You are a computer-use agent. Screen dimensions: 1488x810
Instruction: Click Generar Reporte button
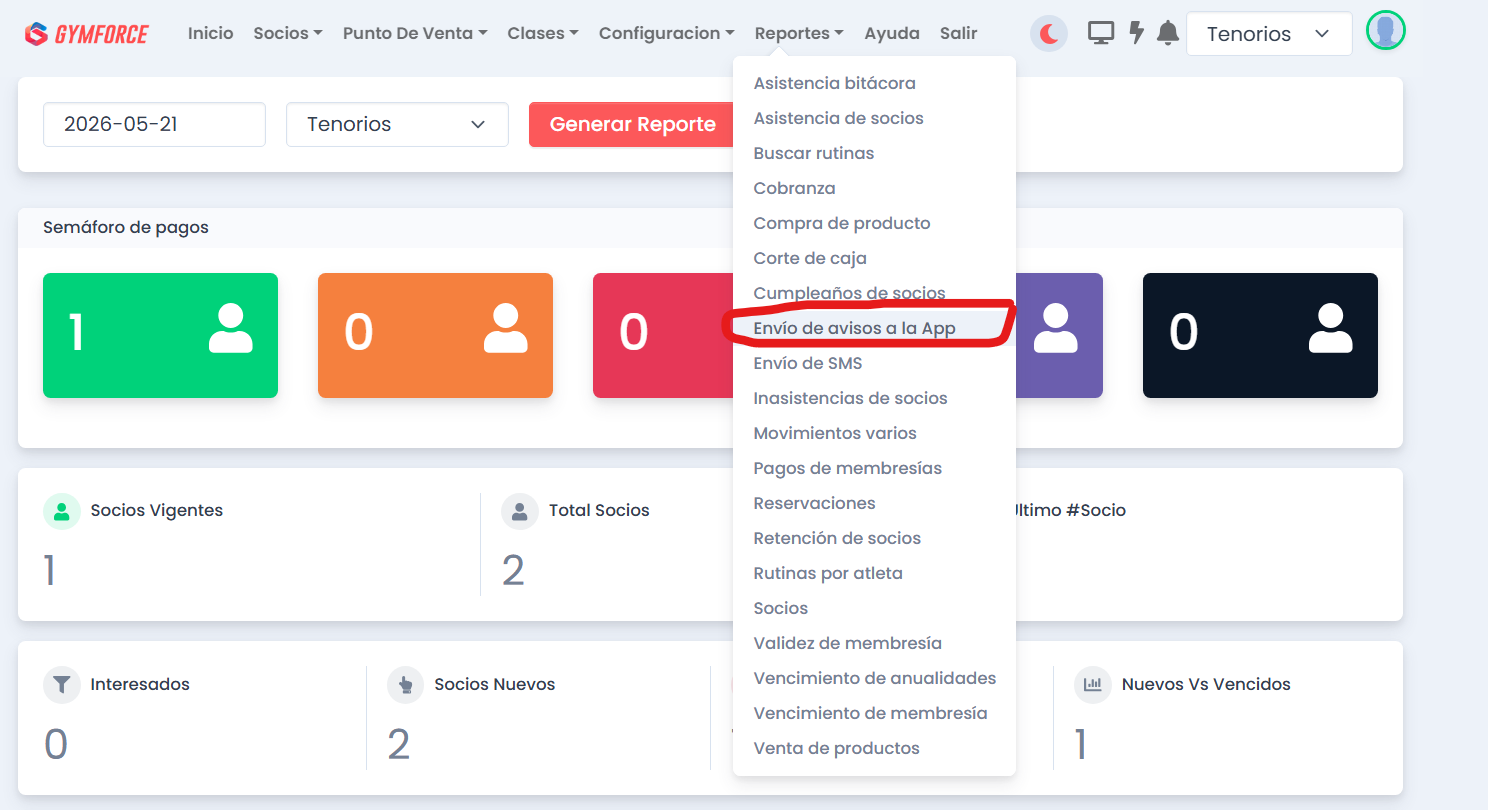[633, 125]
